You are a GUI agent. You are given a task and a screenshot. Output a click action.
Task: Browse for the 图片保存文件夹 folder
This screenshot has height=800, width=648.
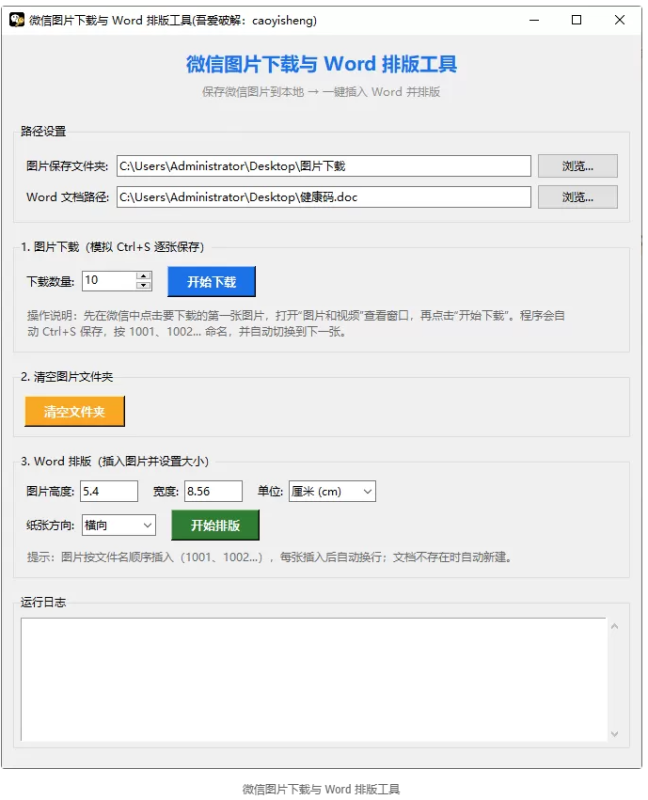pos(578,166)
